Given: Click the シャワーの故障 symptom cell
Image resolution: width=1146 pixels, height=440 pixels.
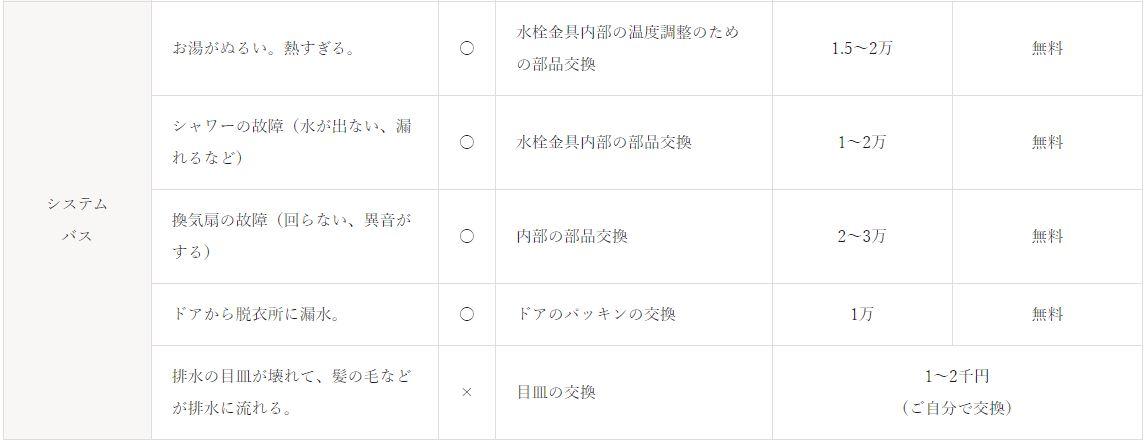Looking at the screenshot, I should click(292, 142).
